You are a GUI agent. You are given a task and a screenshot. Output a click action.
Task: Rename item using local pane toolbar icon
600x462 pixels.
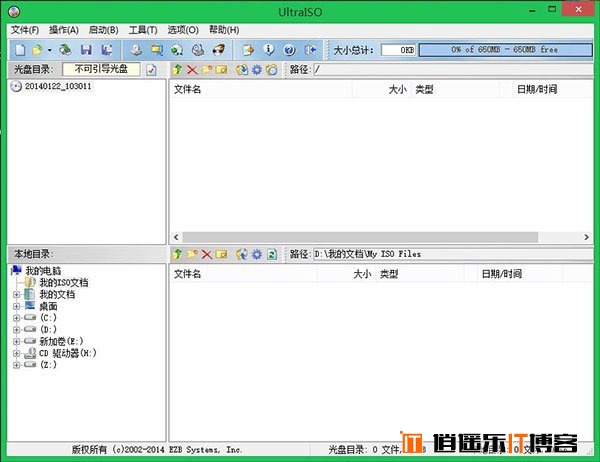pyautogui.click(x=222, y=254)
